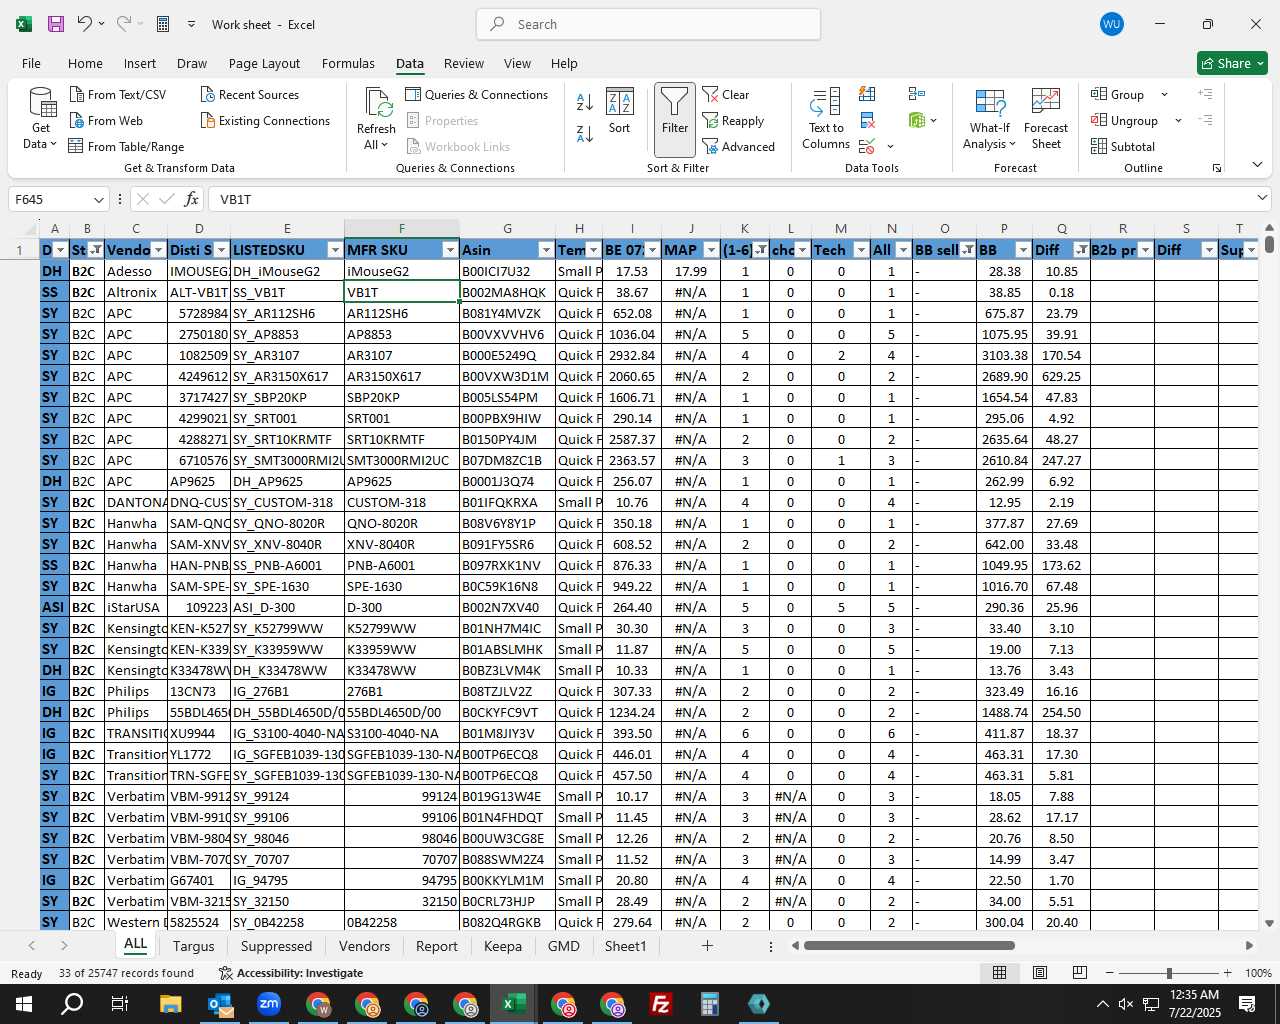Reapply the current filter

[x=733, y=120]
